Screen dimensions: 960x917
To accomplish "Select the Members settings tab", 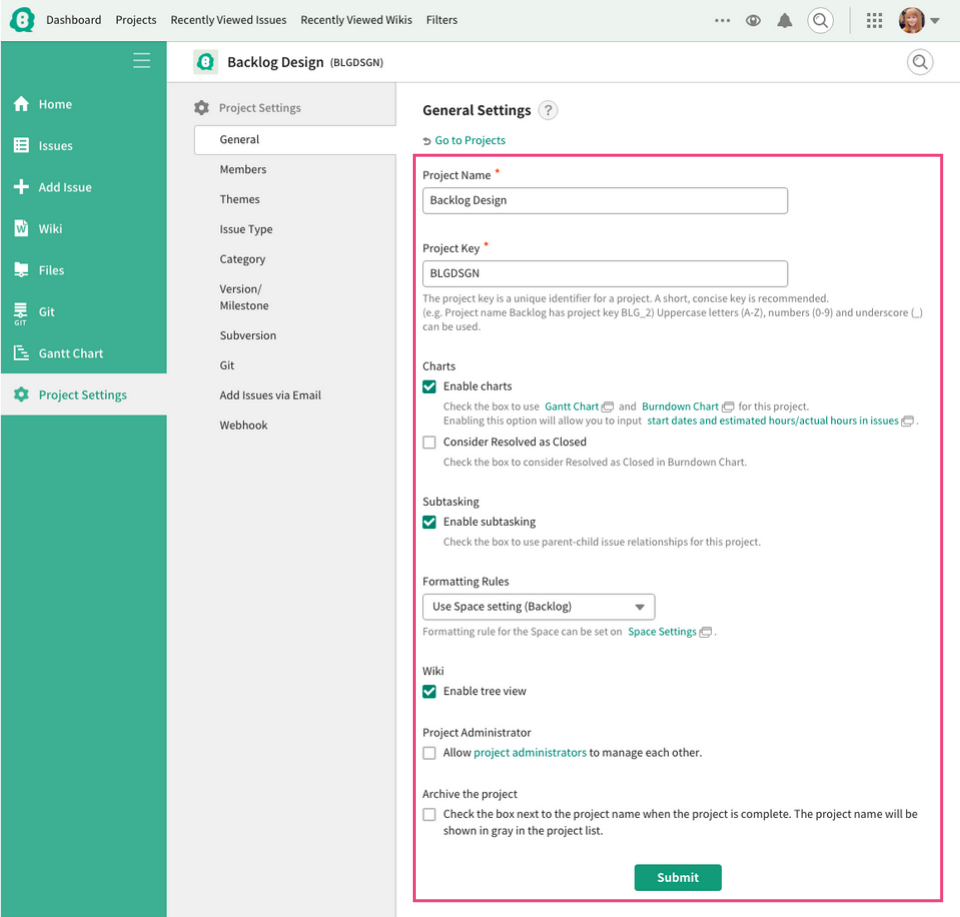I will point(243,170).
